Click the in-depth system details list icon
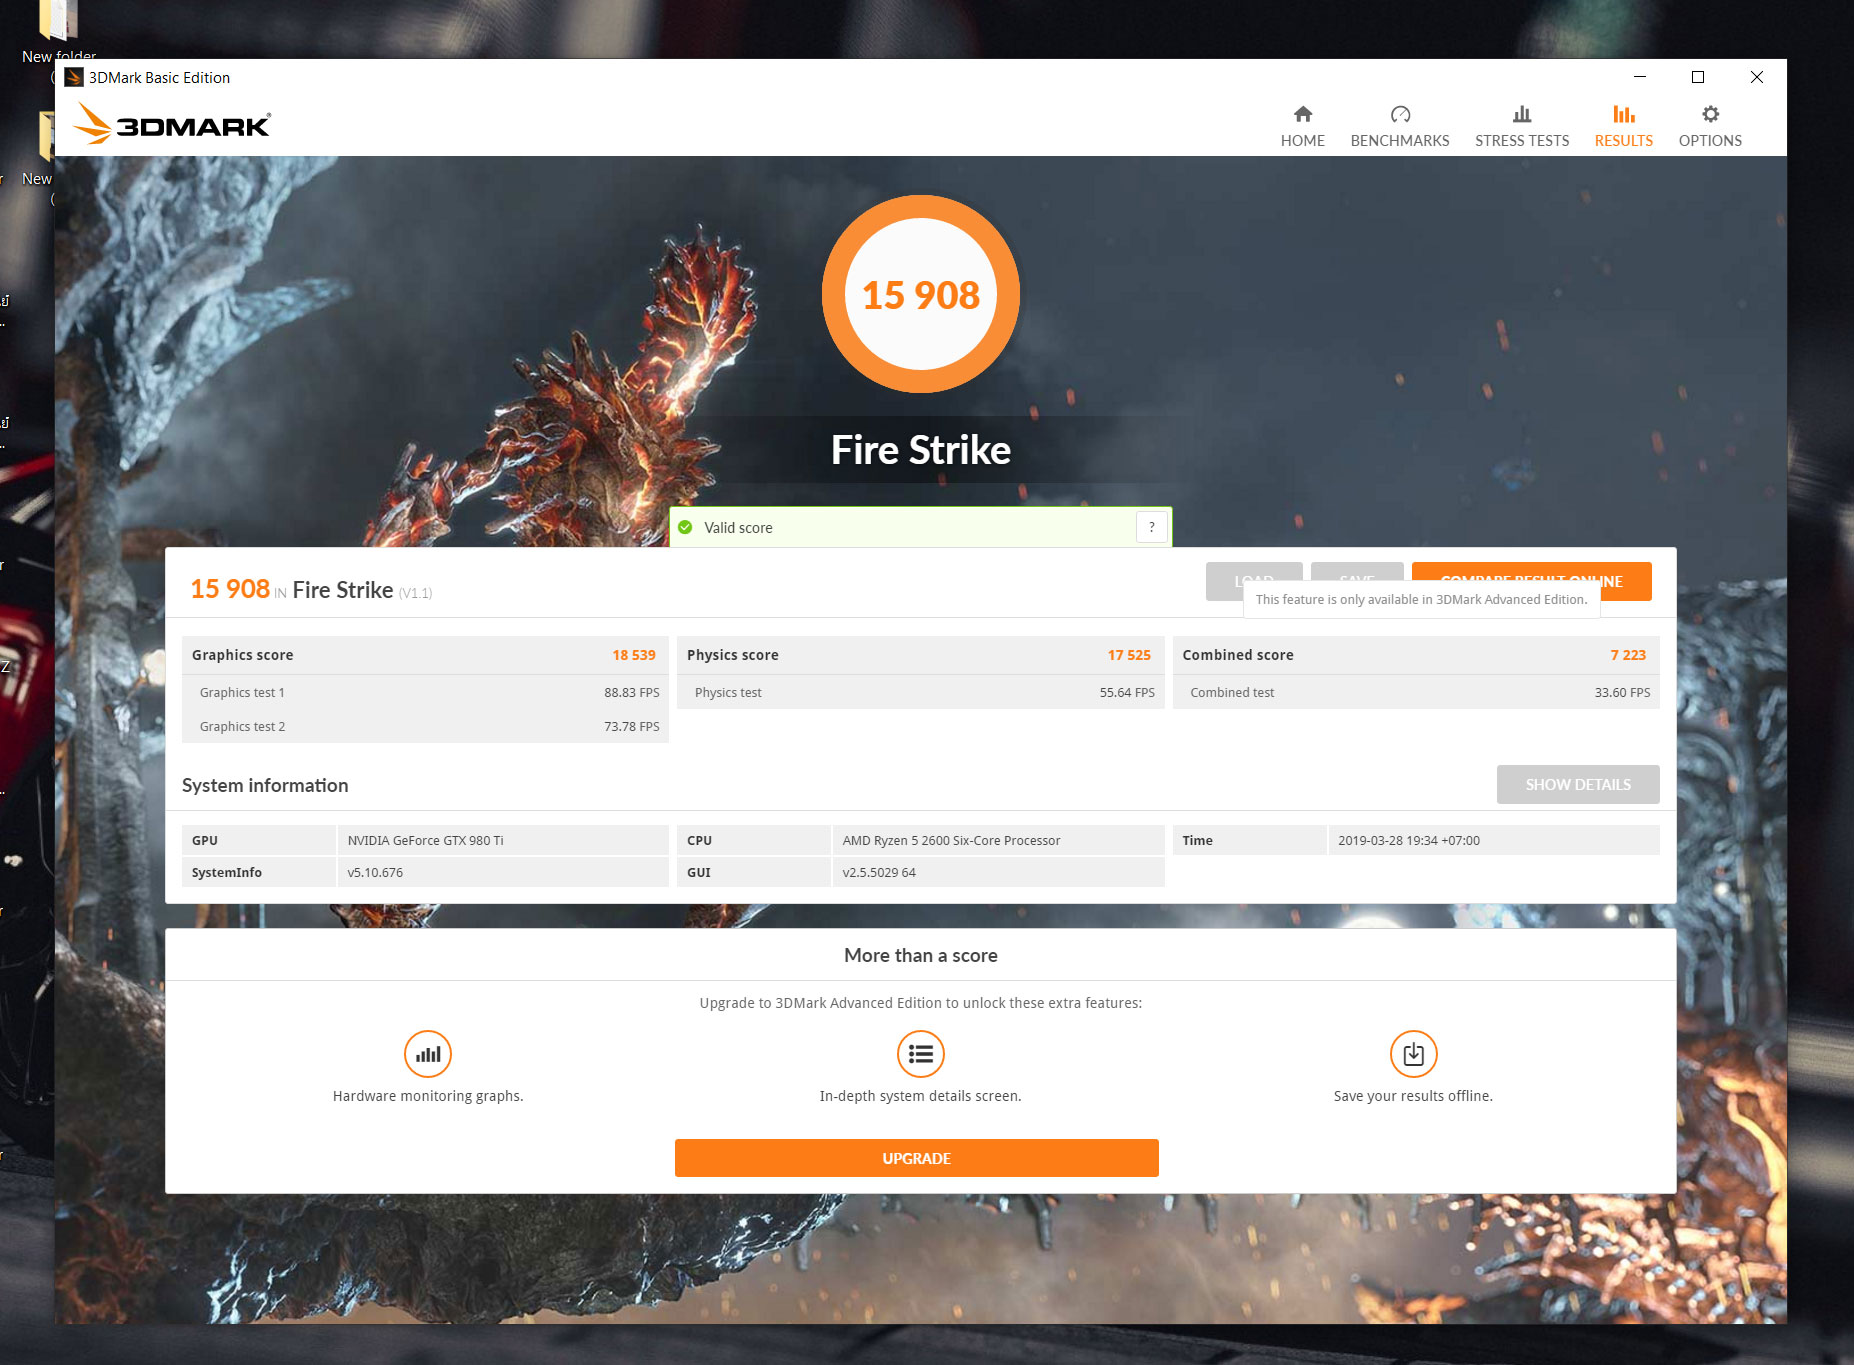Screen dimensions: 1854x1365 pos(920,1054)
